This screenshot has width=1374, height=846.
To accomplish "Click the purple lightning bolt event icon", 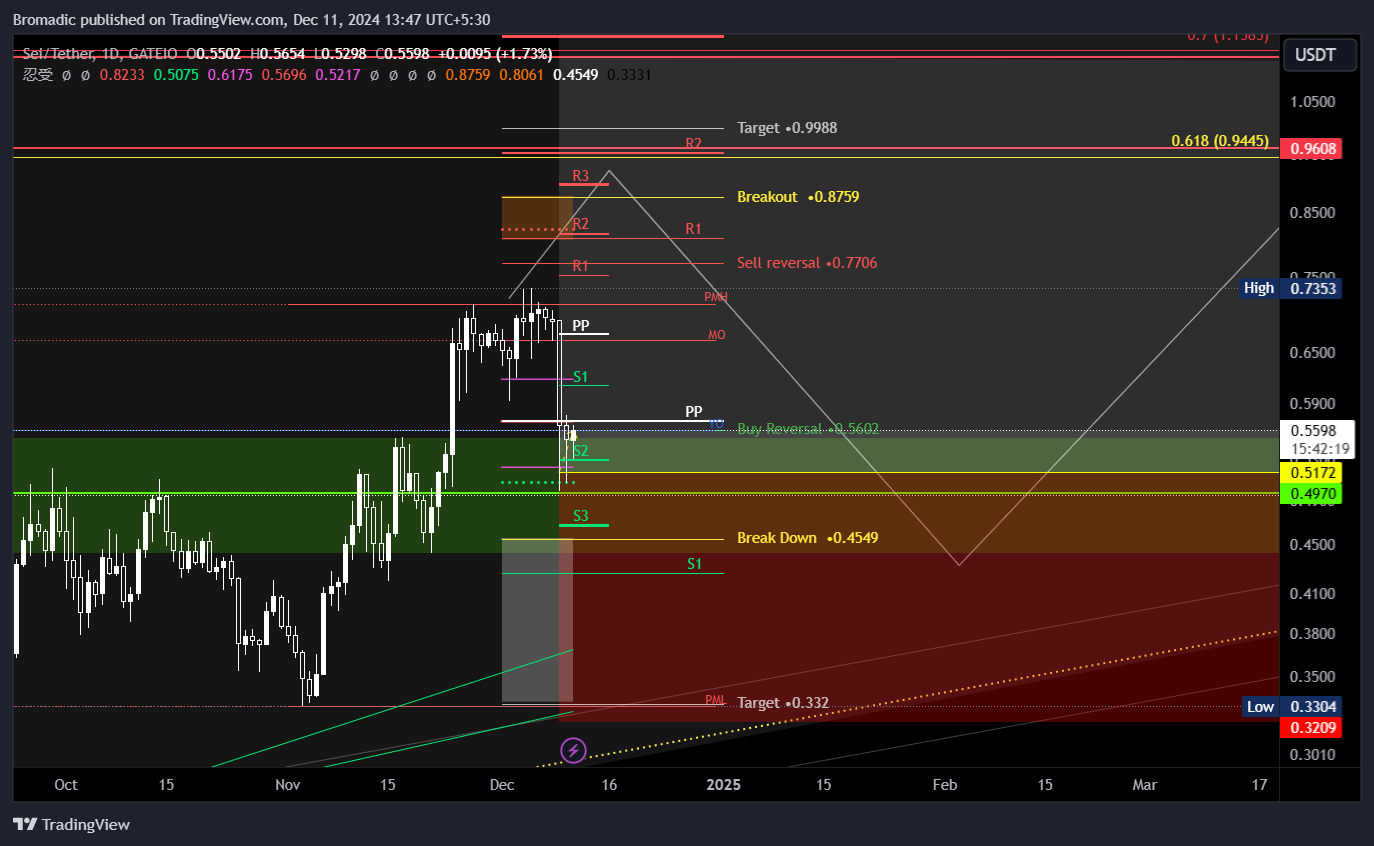I will [x=573, y=749].
